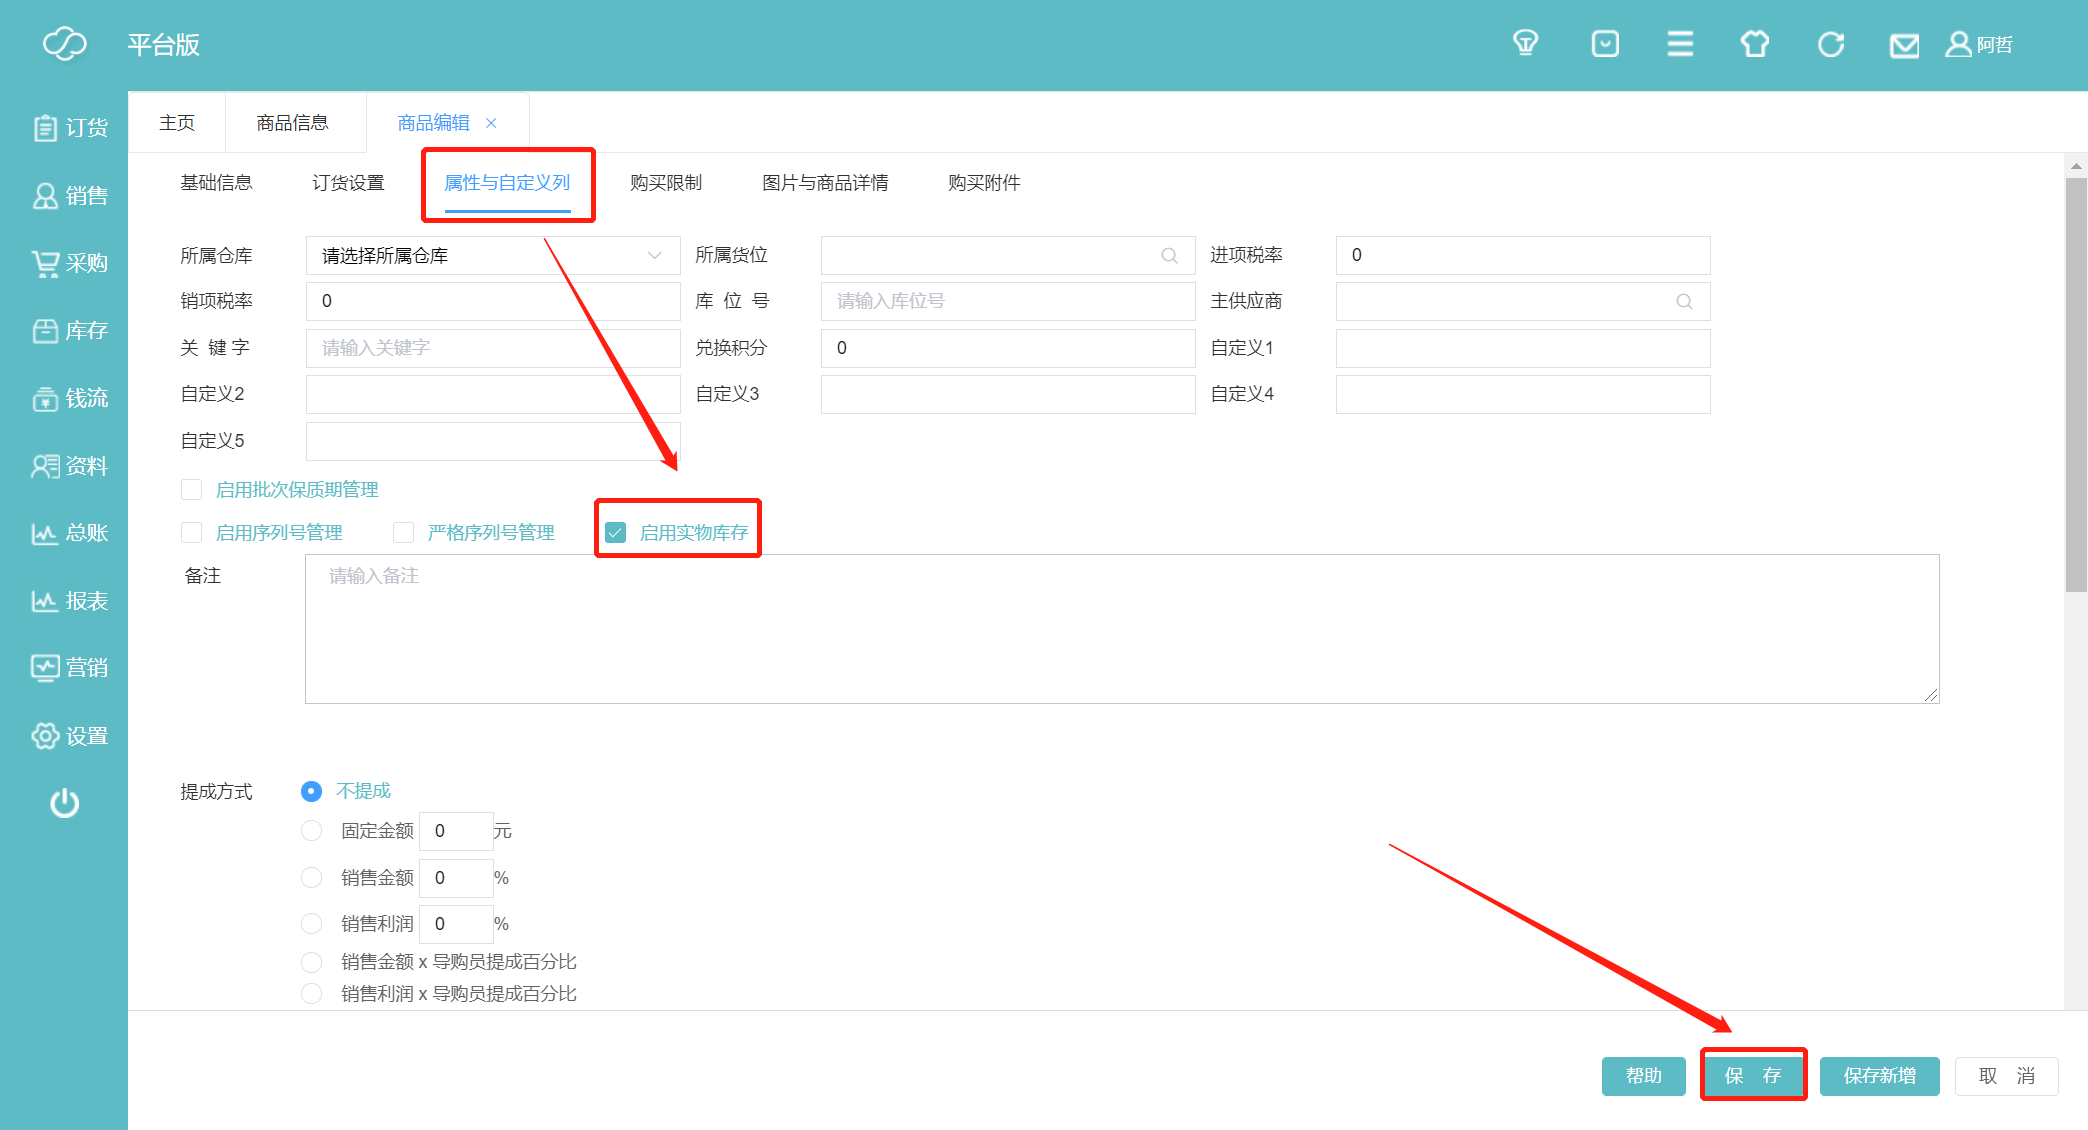Image resolution: width=2088 pixels, height=1130 pixels.
Task: Switch to the 购买限制 tab
Action: click(666, 183)
